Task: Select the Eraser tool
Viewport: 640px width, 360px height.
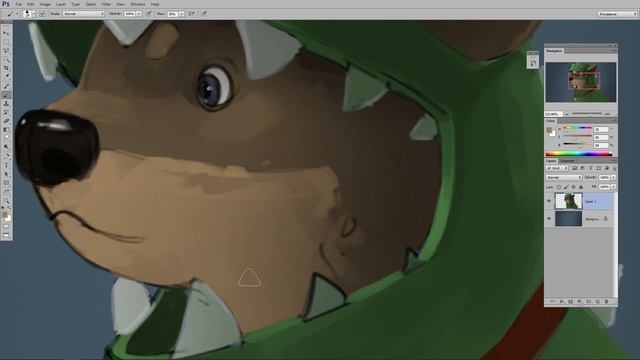Action: pos(6,121)
